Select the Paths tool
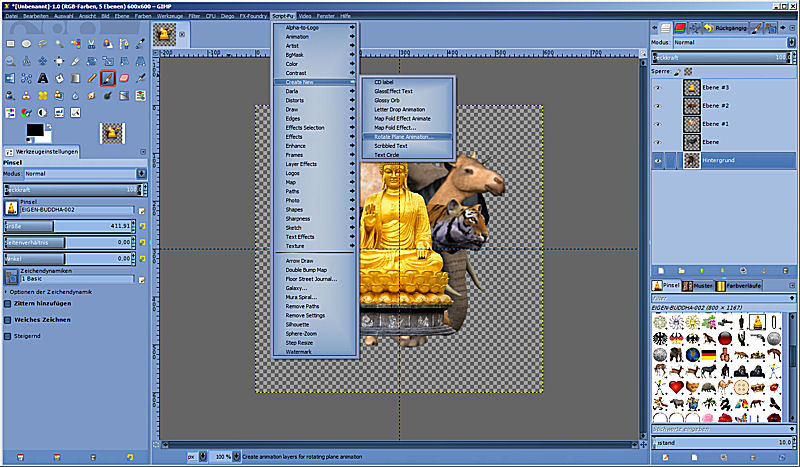Image resolution: width=800 pixels, height=467 pixels. point(124,44)
